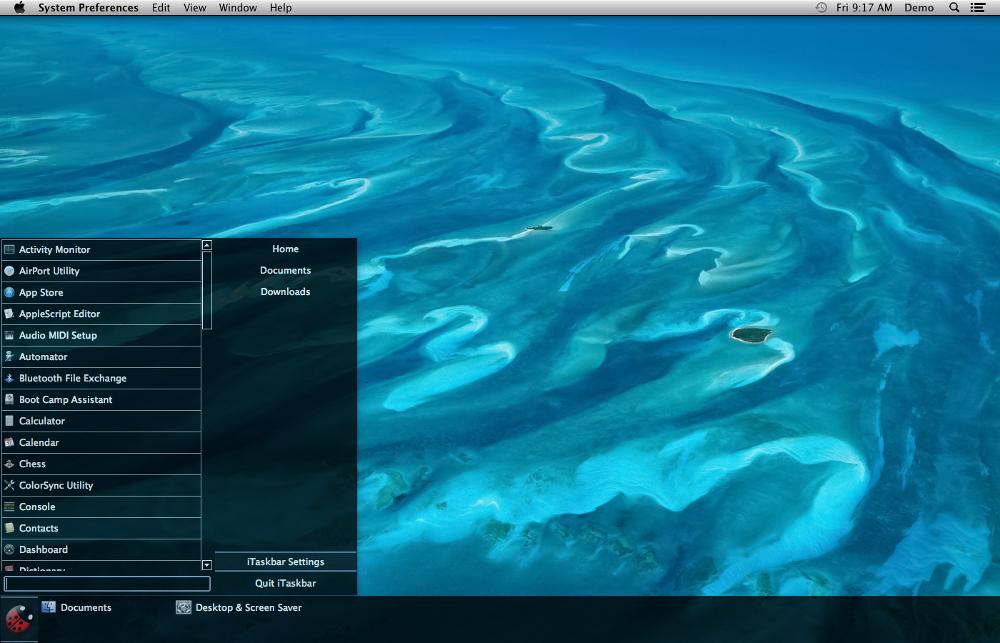Go to the Downloads shortcut
Viewport: 1000px width, 643px height.
(x=286, y=292)
